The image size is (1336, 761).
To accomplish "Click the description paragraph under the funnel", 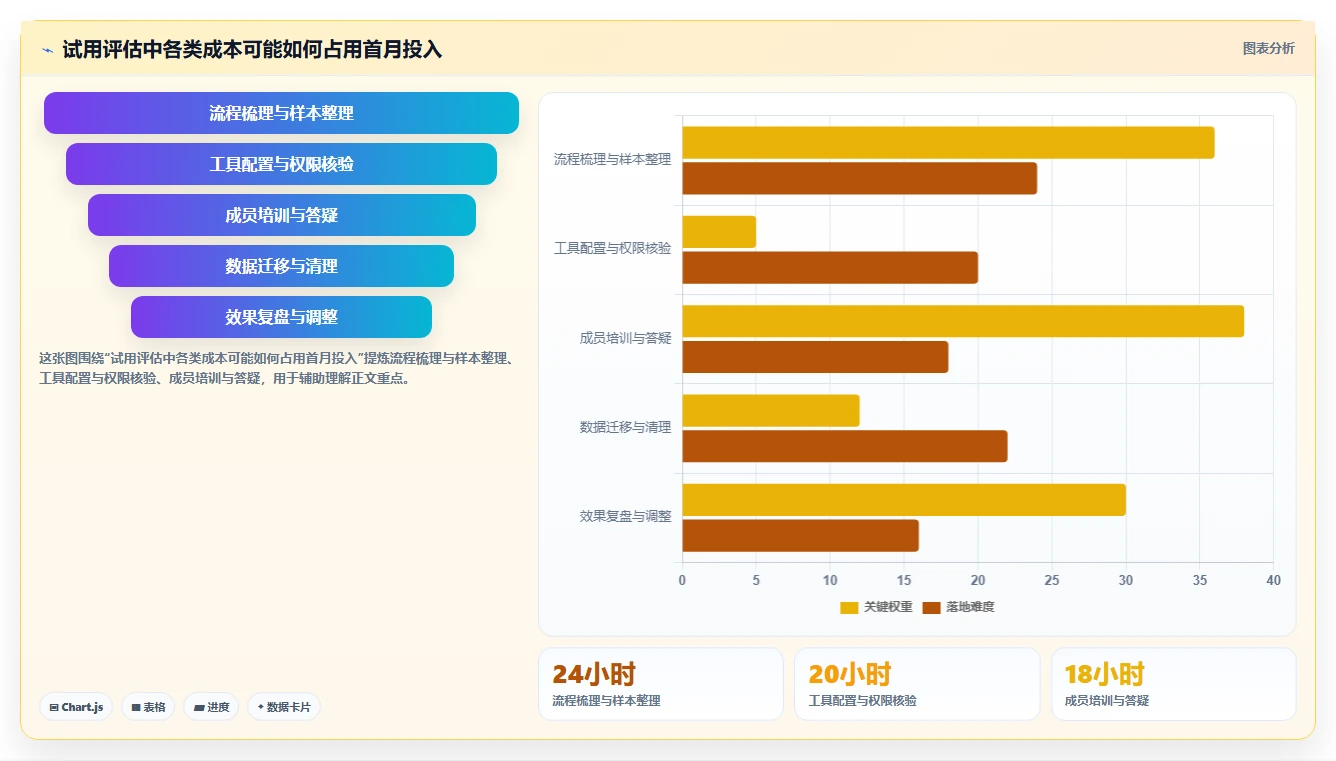I will pos(278,368).
